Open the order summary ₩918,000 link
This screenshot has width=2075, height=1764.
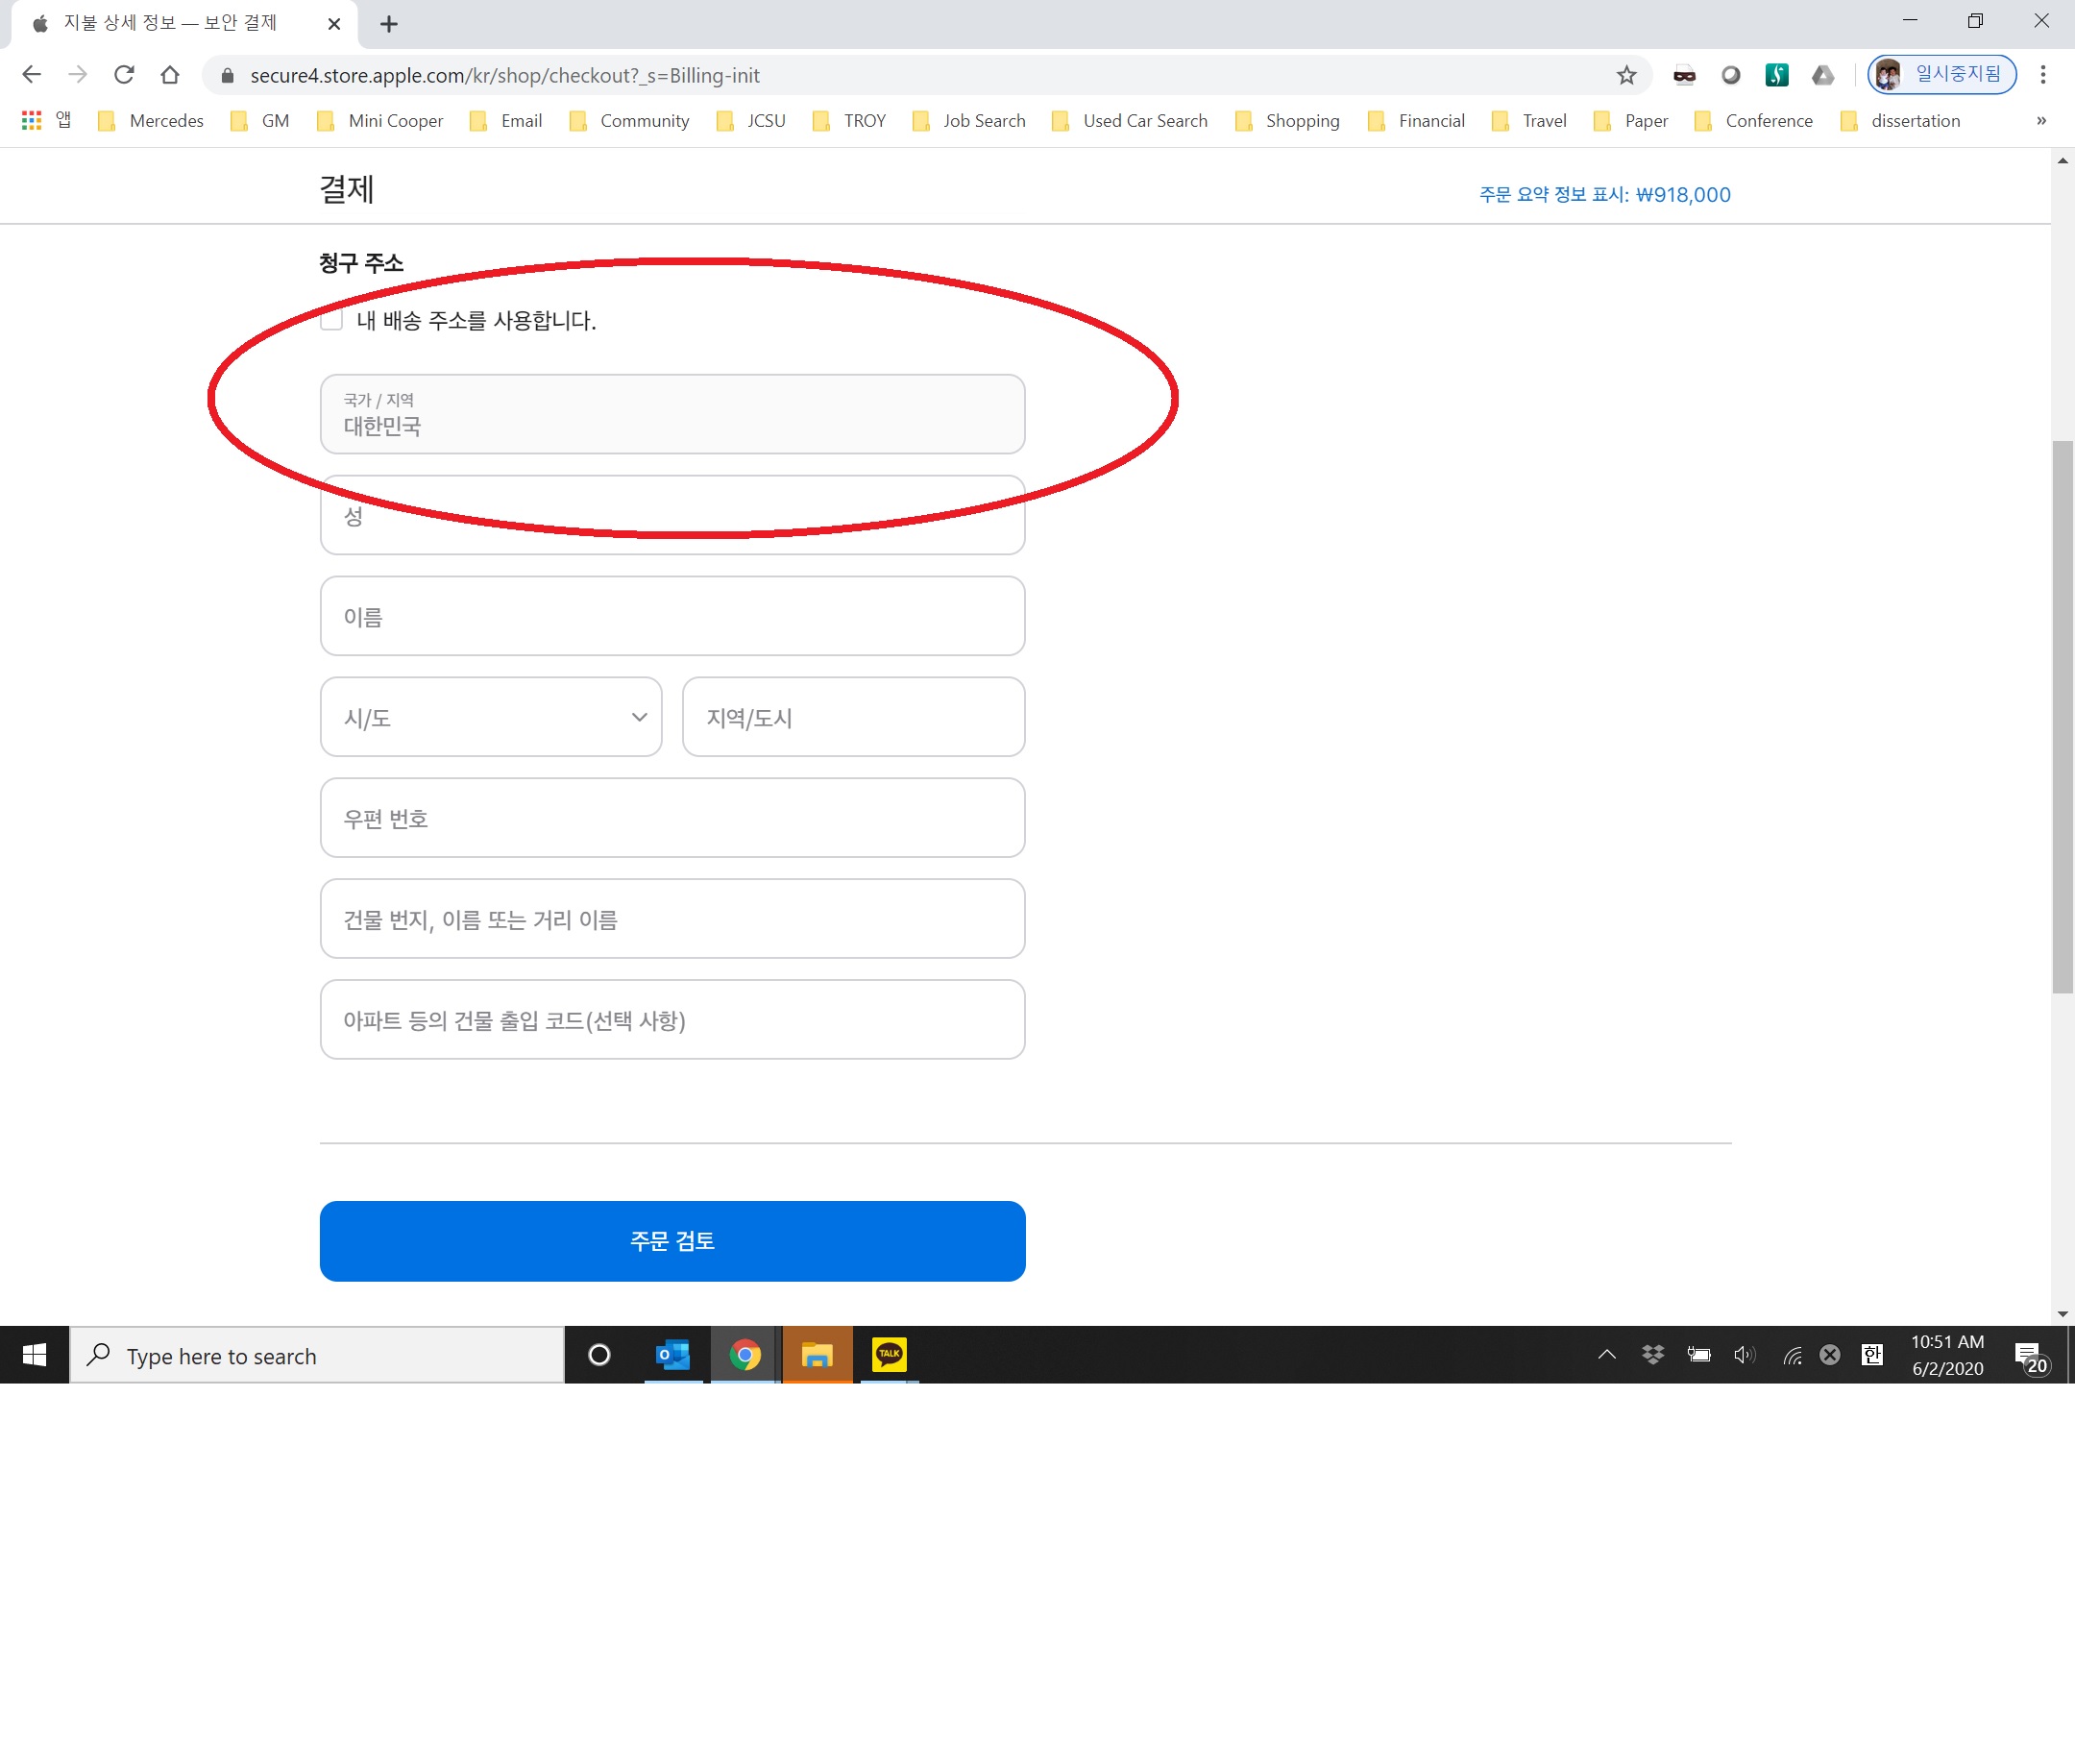1604,195
